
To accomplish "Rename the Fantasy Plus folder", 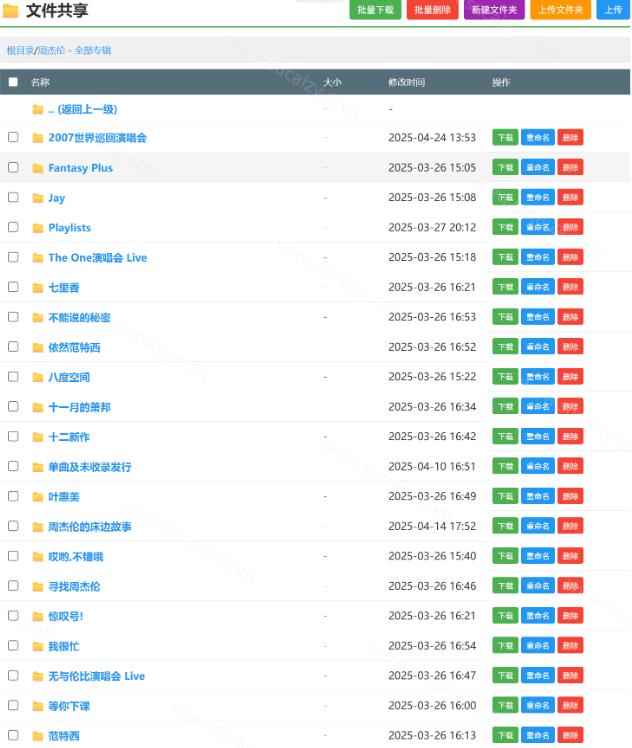I will coord(538,167).
